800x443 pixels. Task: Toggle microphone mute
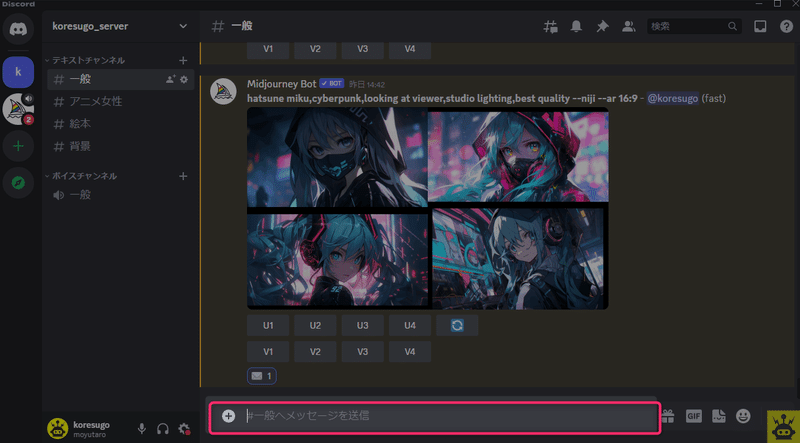[142, 429]
